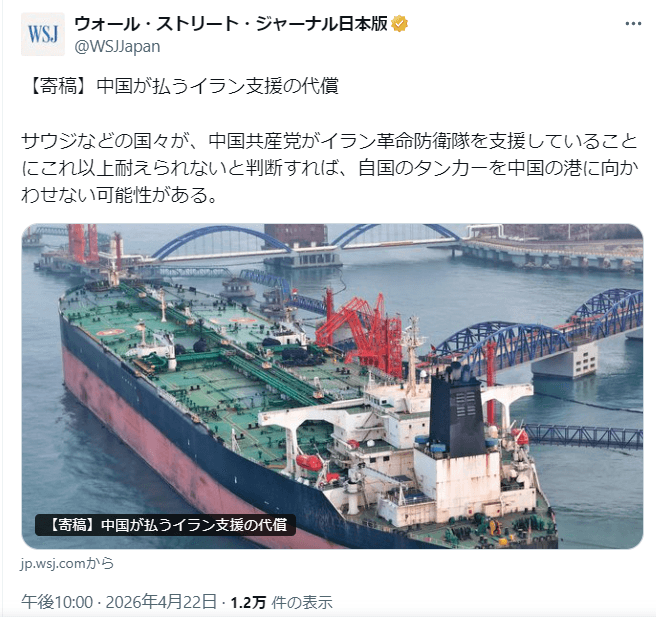Open the WSJ profile avatar
The width and height of the screenshot is (656, 617).
point(43,34)
